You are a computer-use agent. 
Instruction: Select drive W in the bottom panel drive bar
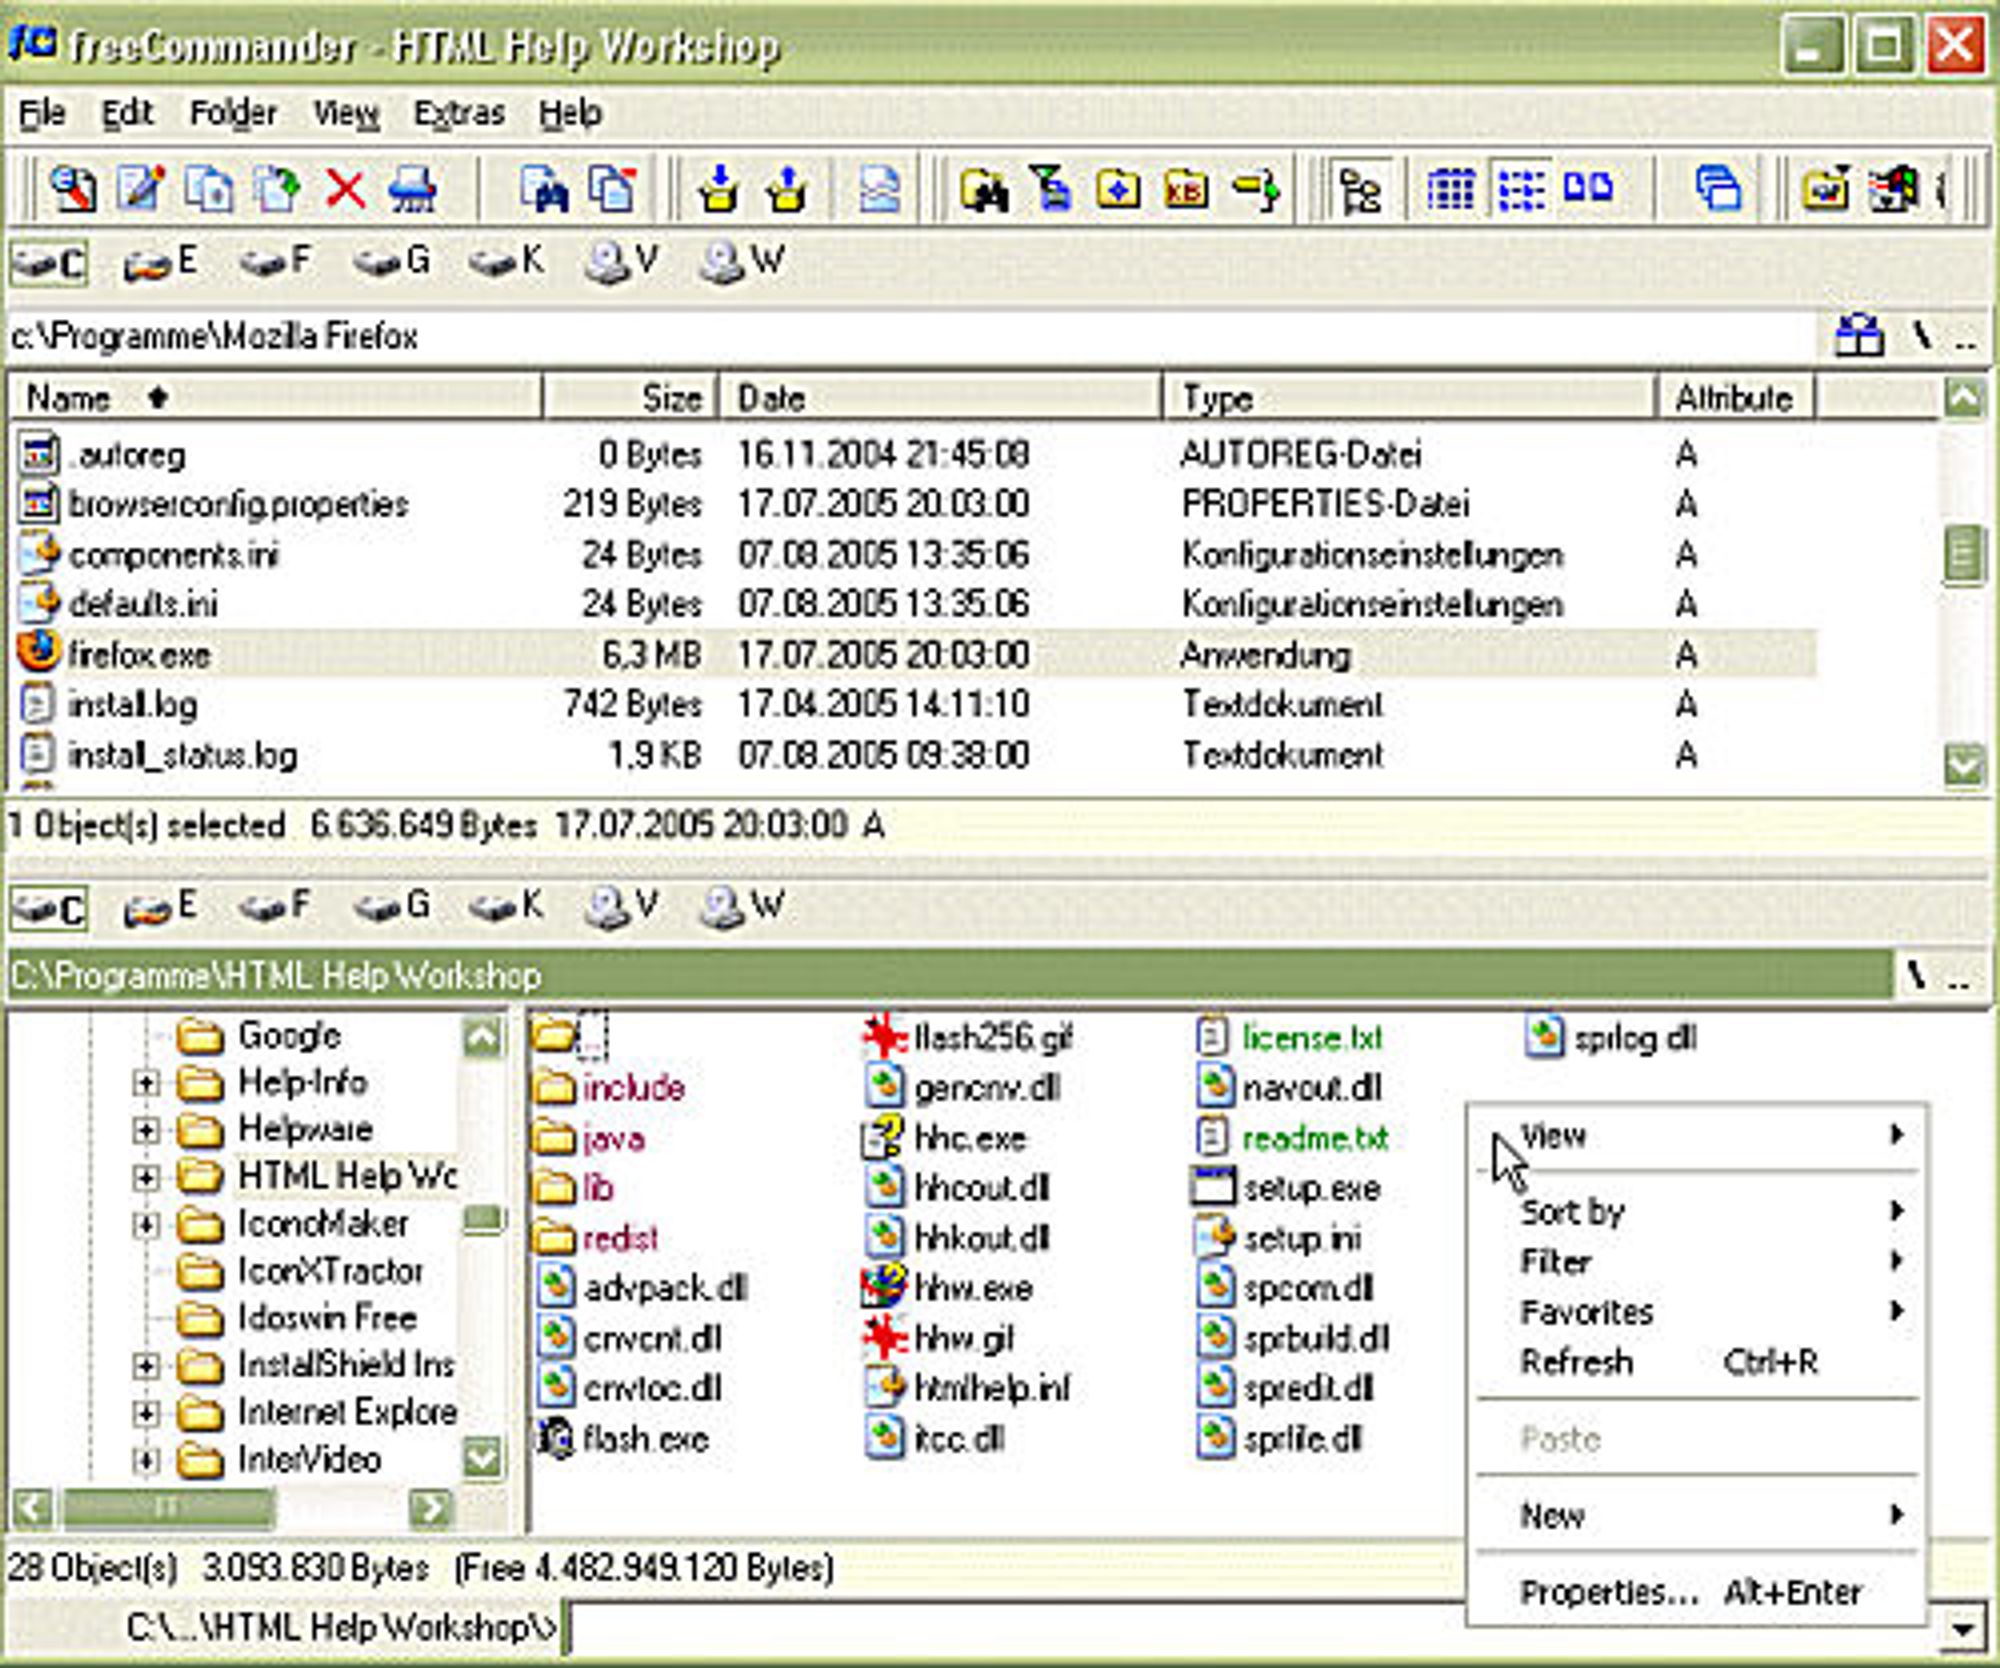740,907
